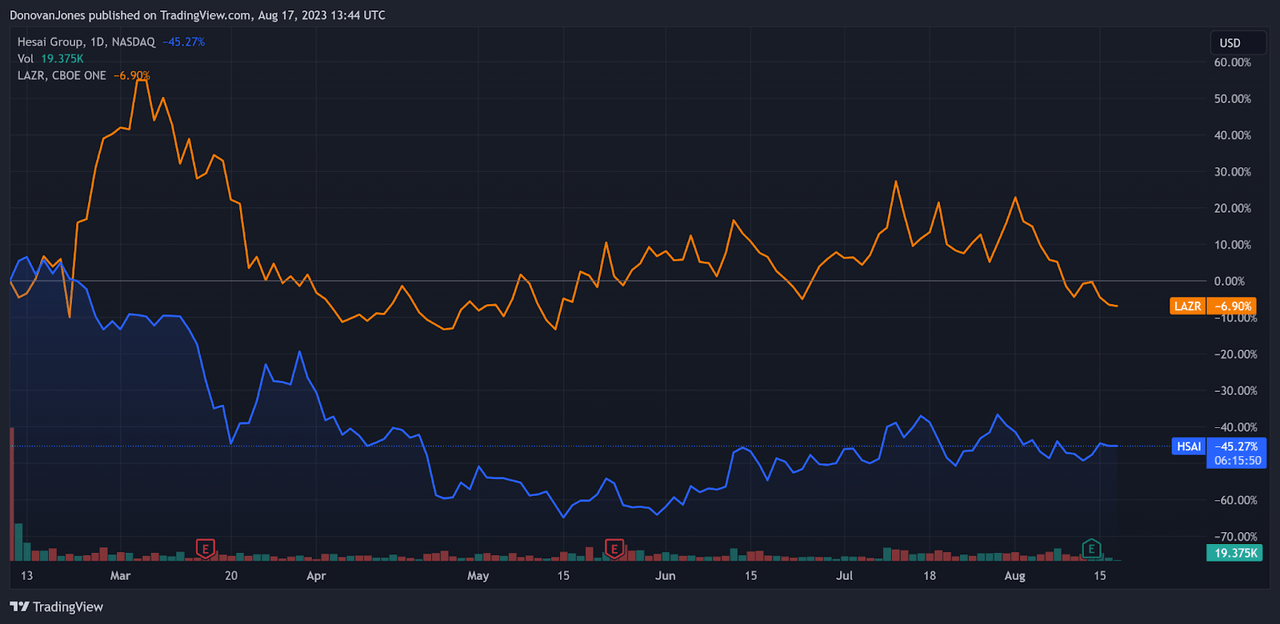
Task: Click the Jun label on the time axis
Action: 664,576
